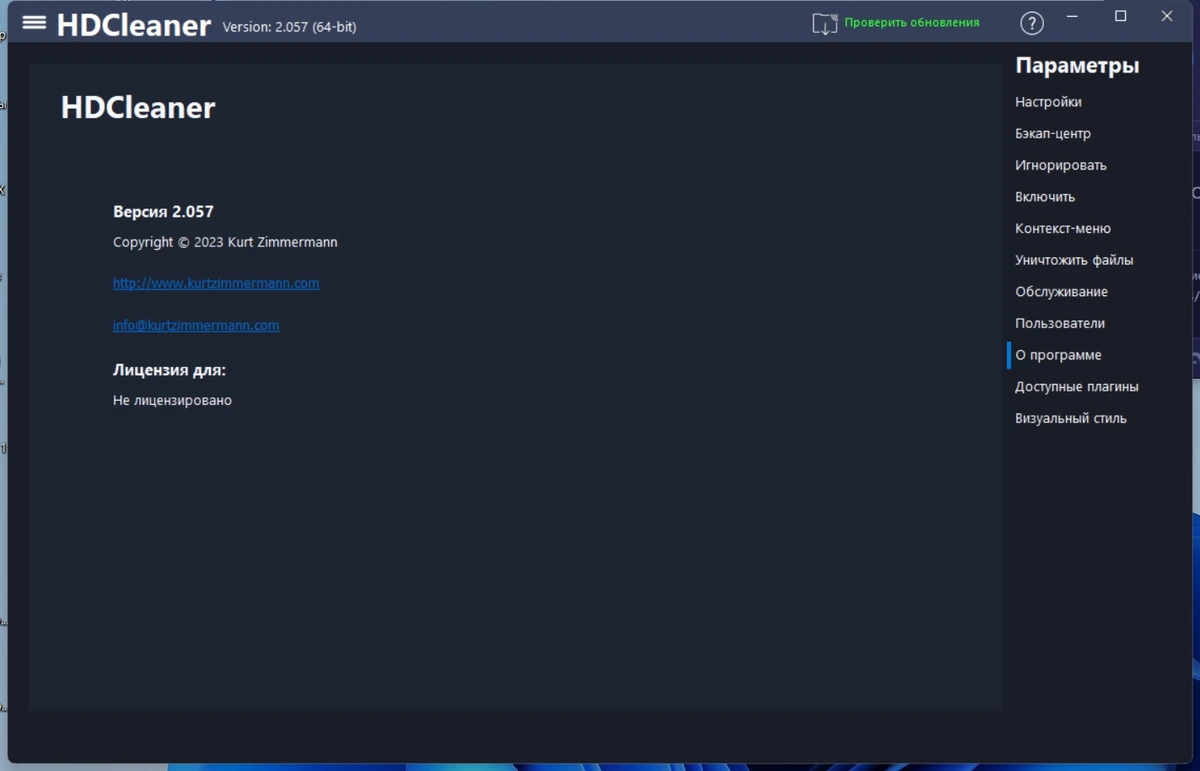Click the check updates icon

point(824,23)
